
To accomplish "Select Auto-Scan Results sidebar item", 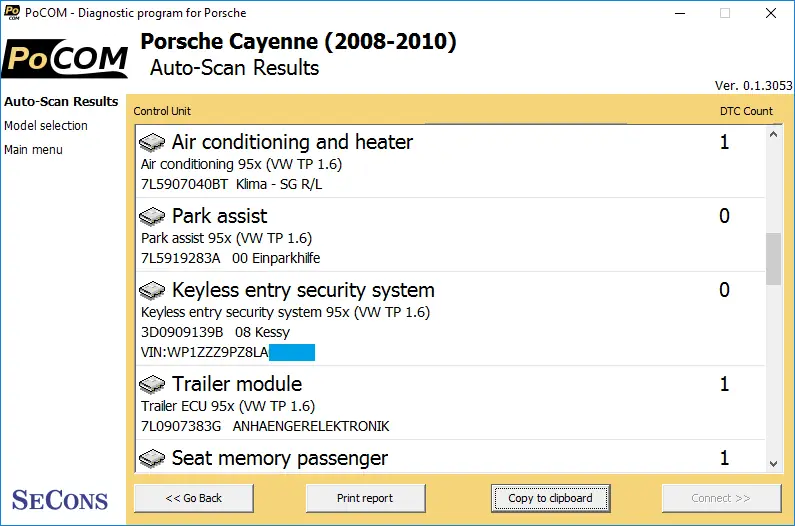I will [61, 101].
